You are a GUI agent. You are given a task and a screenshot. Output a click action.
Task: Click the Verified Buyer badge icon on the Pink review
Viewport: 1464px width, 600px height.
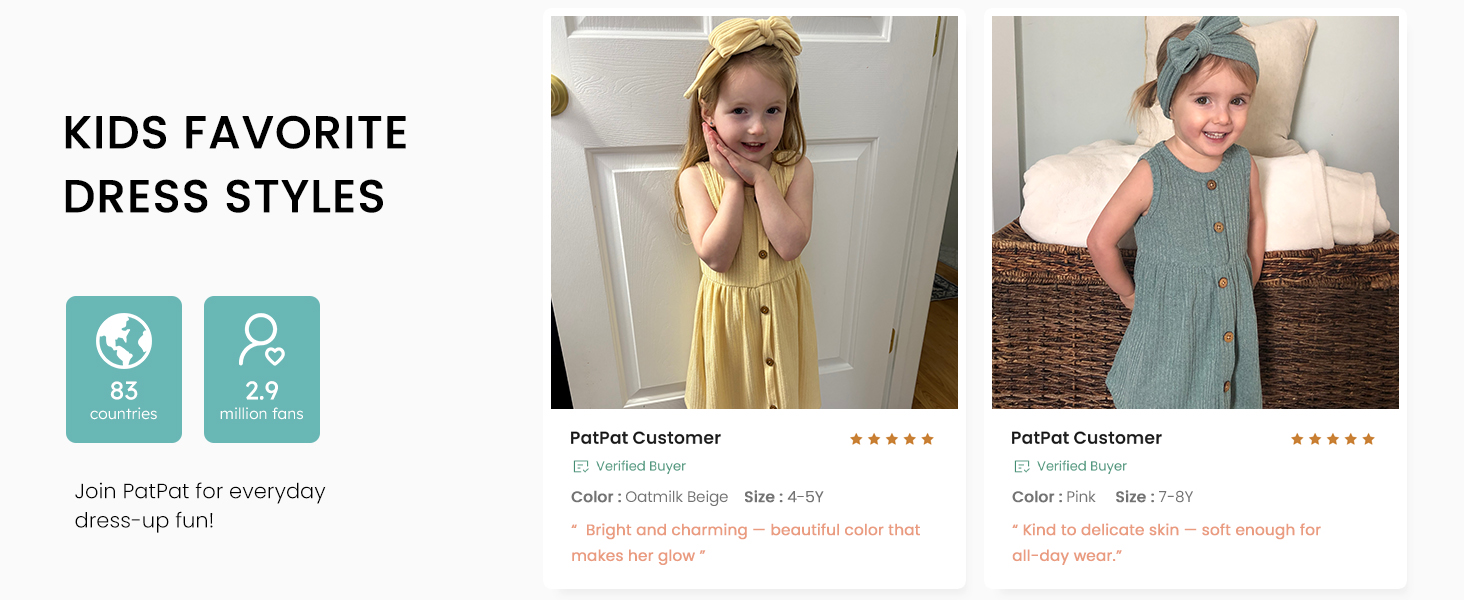tap(1021, 466)
